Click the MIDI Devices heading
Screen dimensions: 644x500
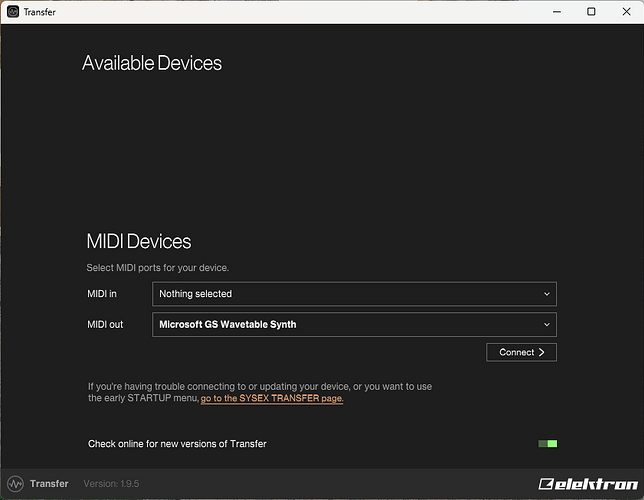(139, 241)
